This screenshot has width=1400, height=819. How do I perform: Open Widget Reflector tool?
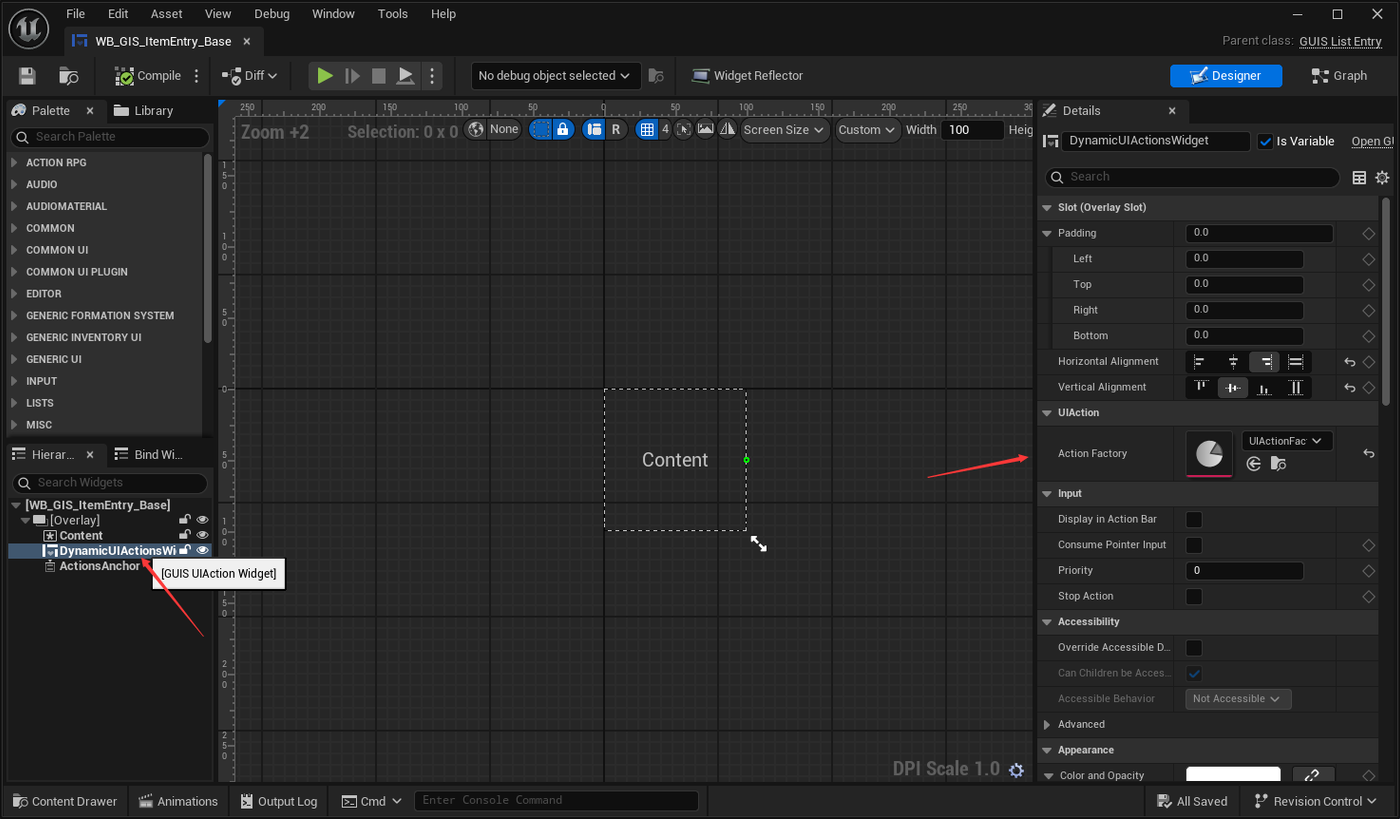click(x=747, y=76)
